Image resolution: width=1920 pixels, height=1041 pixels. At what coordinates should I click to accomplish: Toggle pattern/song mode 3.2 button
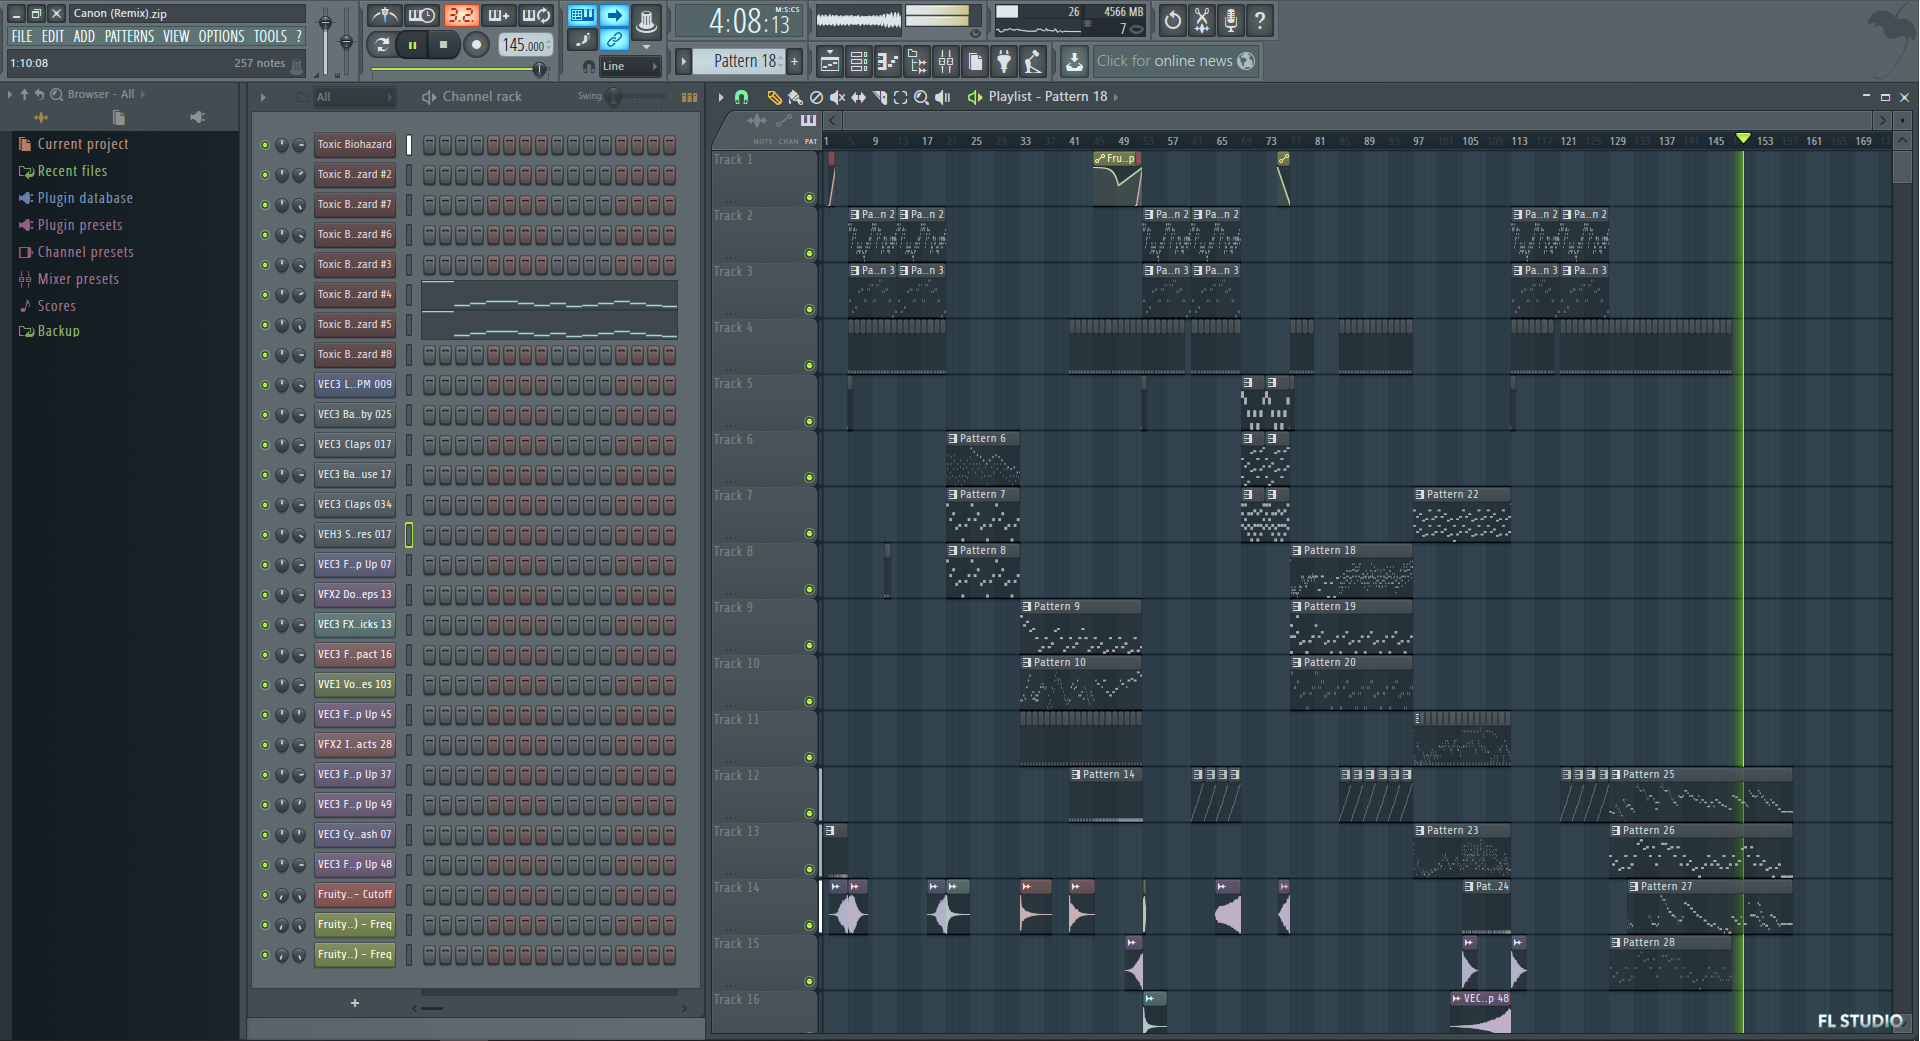pyautogui.click(x=461, y=16)
